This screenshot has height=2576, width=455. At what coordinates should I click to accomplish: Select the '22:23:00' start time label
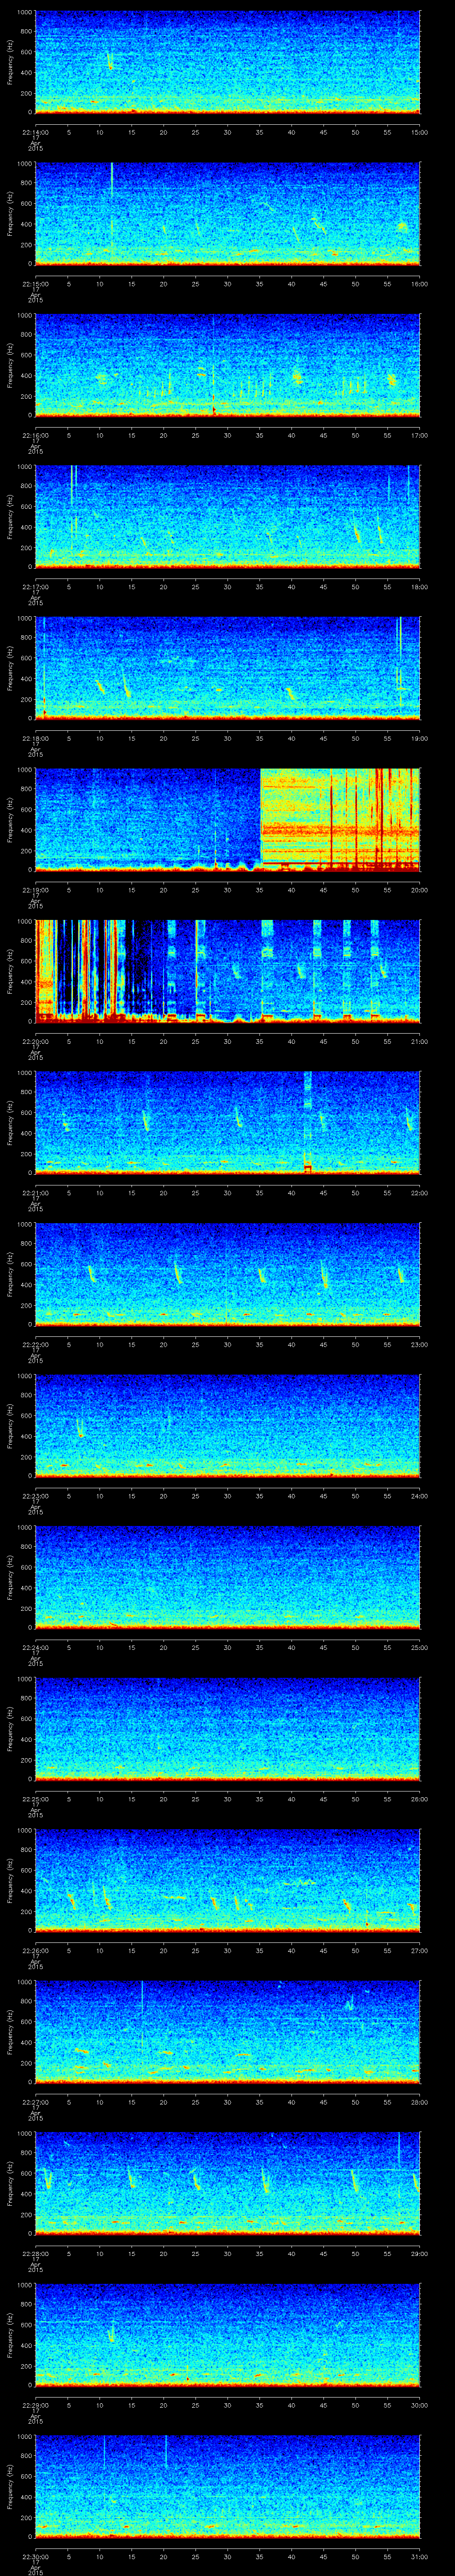35,1496
